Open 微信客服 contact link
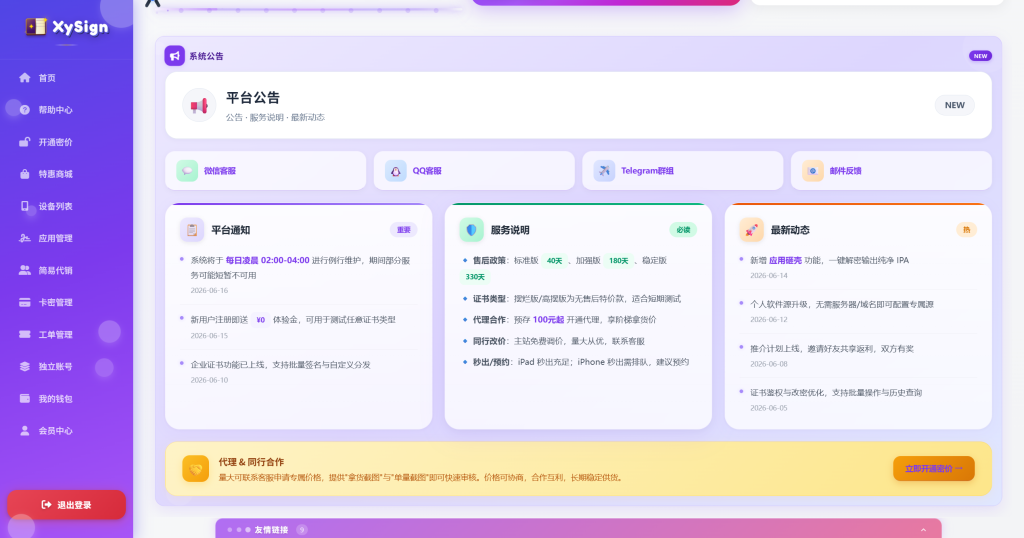Image resolution: width=1024 pixels, height=538 pixels. tap(266, 170)
